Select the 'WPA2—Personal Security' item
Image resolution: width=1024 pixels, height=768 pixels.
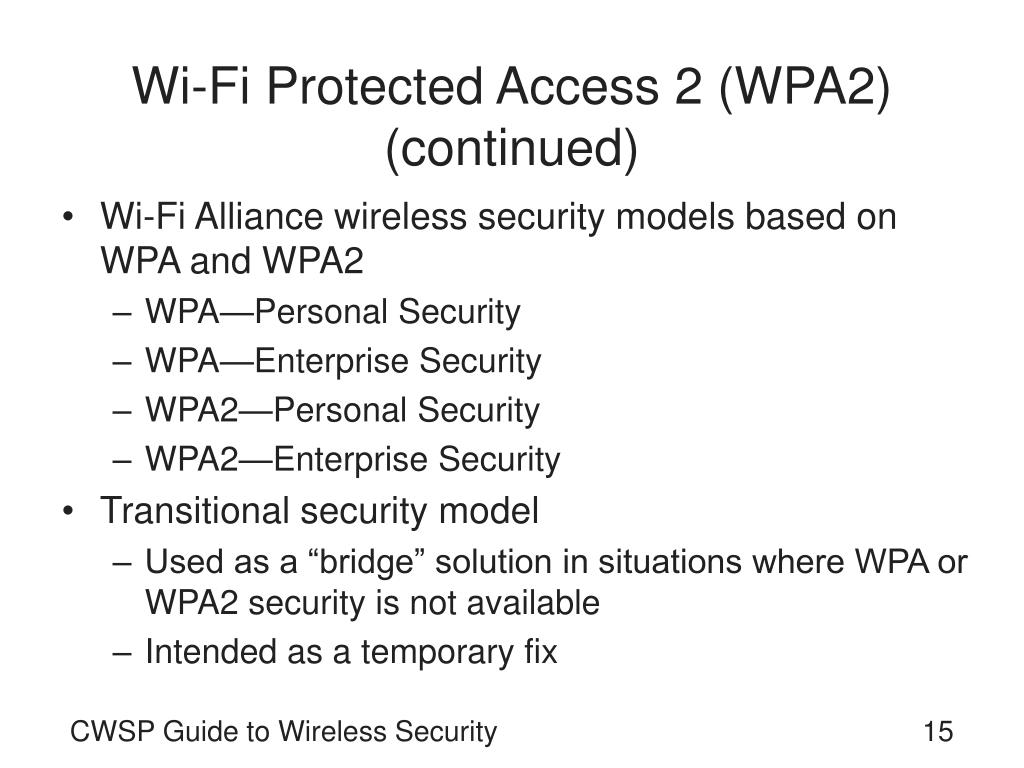342,410
